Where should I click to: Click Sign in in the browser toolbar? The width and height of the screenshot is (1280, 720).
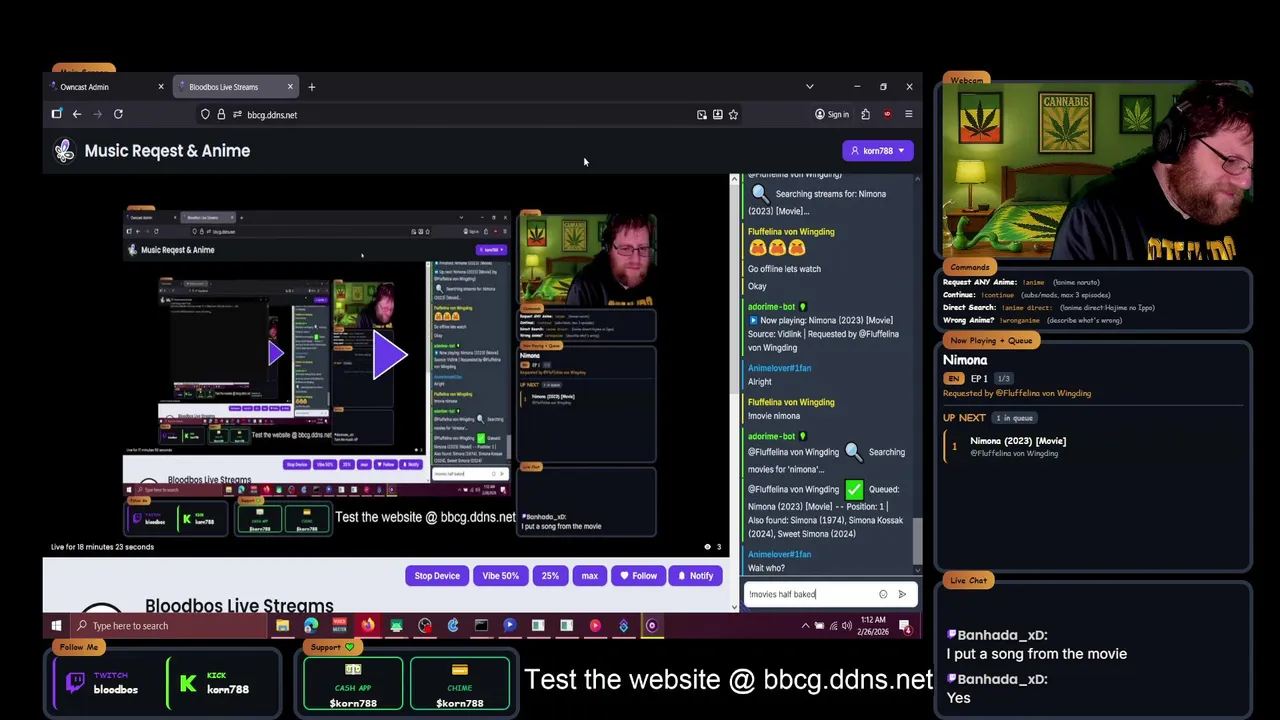(832, 114)
